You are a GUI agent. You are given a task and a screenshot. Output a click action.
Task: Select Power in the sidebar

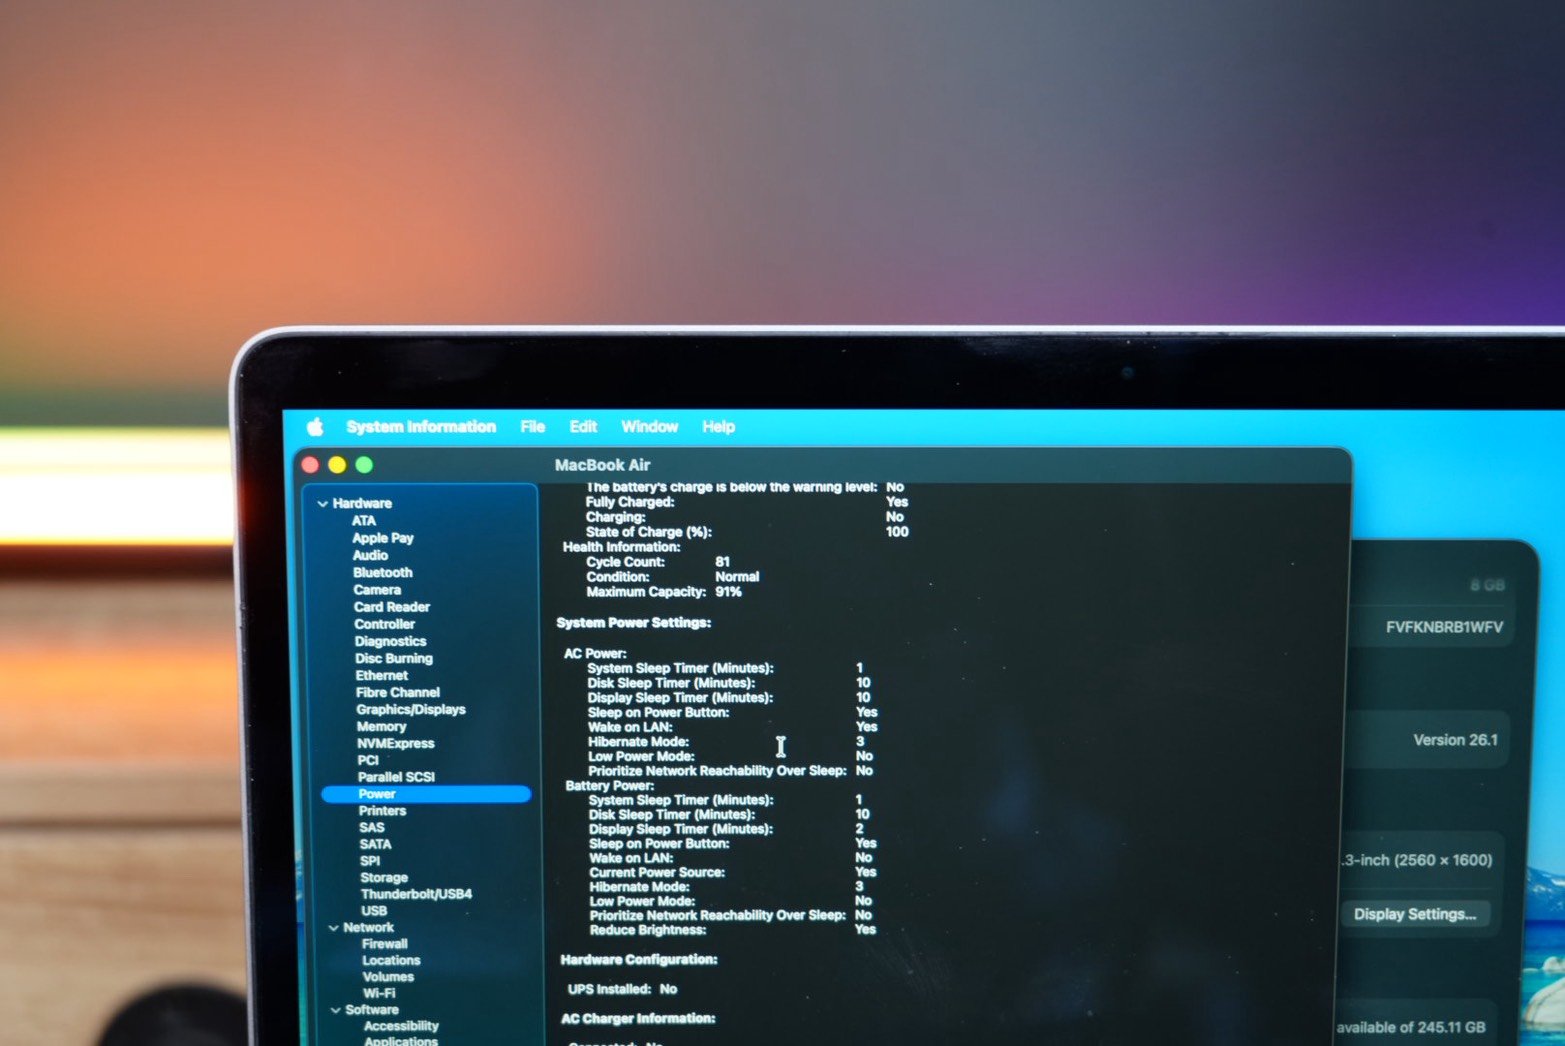point(377,794)
